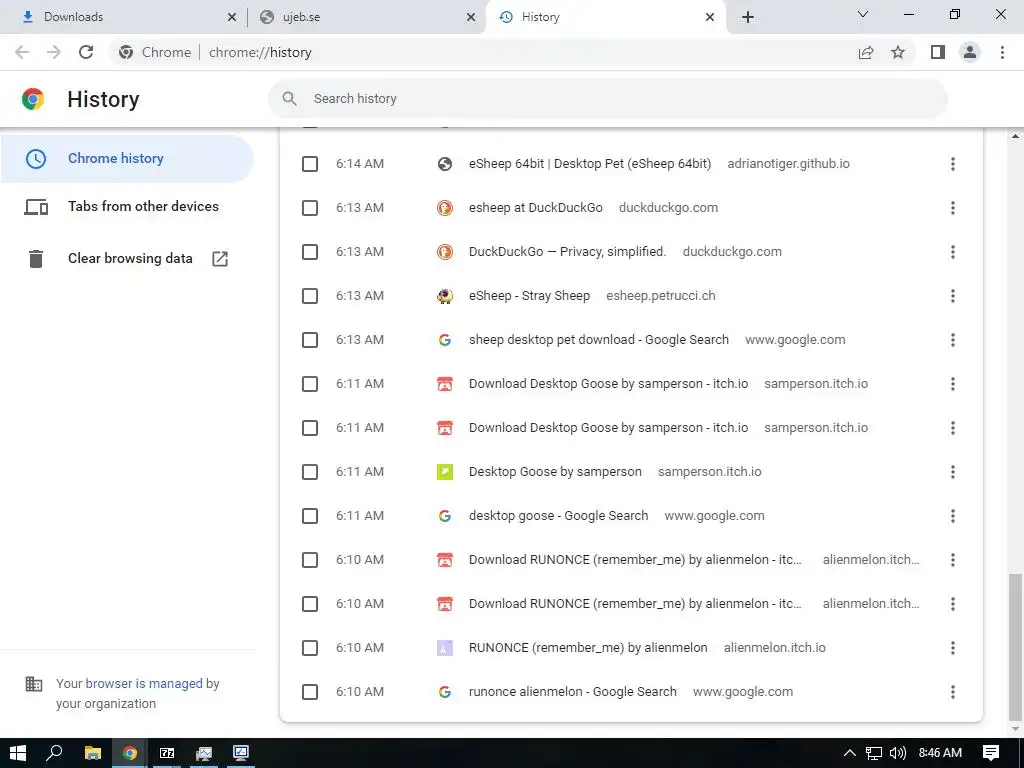Click the green Desktop Goose favicon
Screen dimensions: 1024x768
445,472
